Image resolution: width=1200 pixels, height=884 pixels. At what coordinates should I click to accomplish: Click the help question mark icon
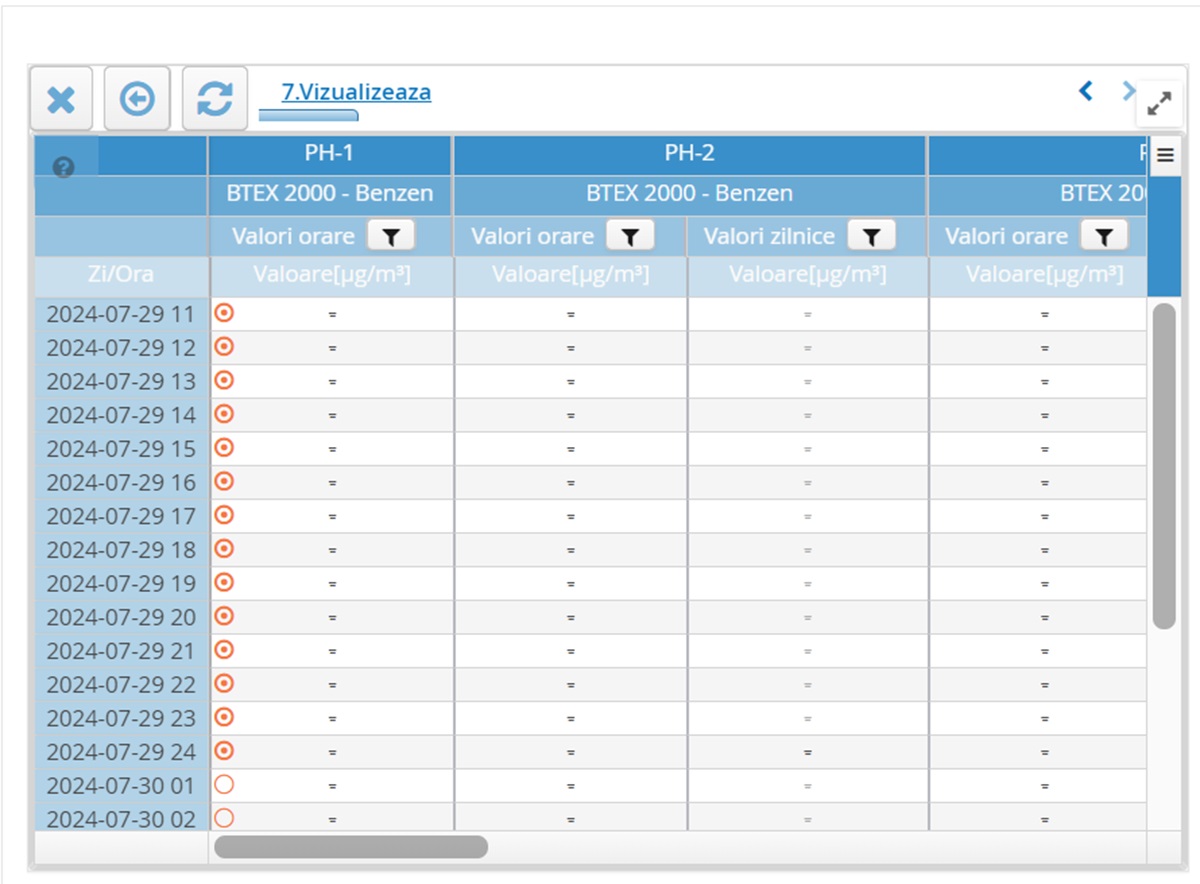[x=64, y=168]
